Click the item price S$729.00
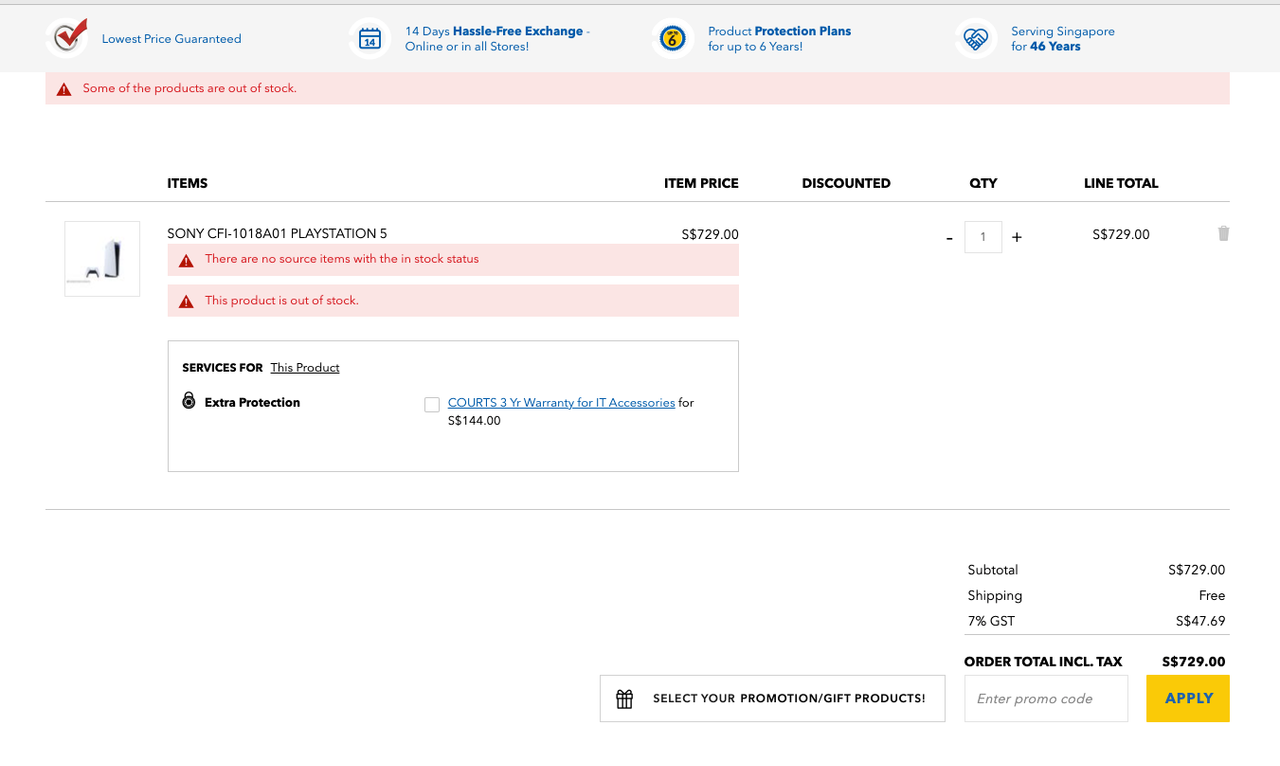This screenshot has width=1280, height=766. 710,235
